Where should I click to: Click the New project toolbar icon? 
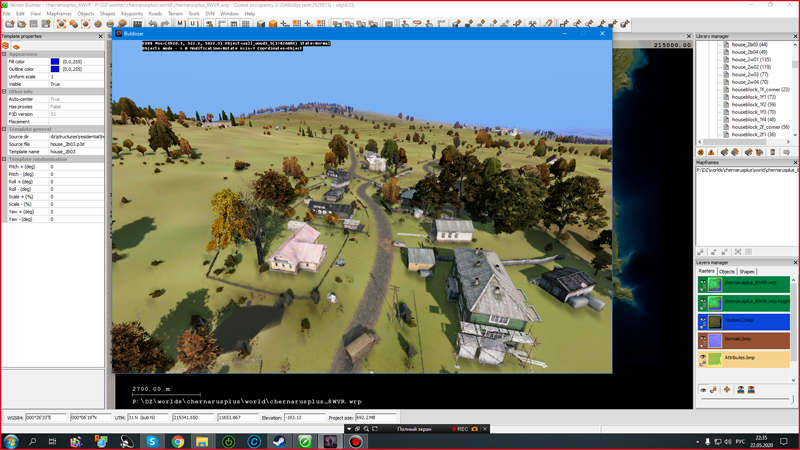pos(9,24)
